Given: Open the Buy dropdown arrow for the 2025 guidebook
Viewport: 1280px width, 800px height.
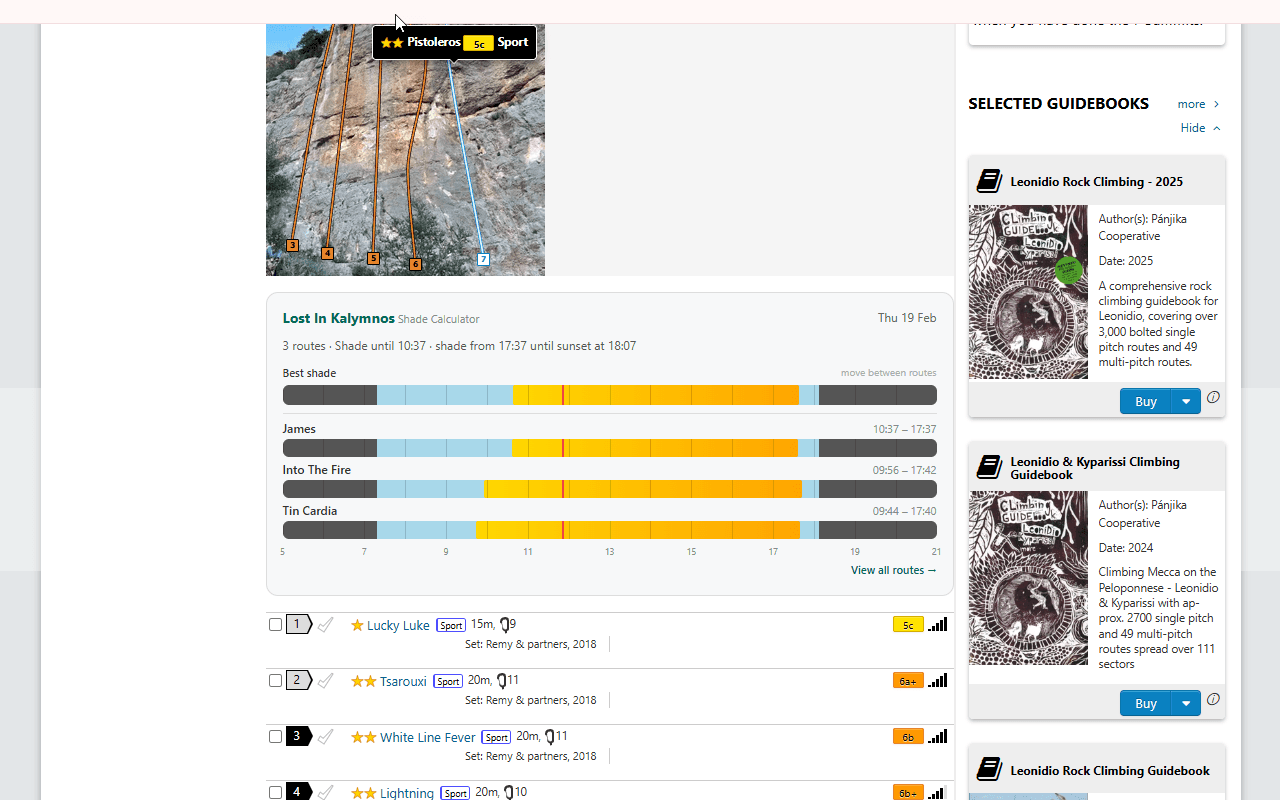Looking at the screenshot, I should click(1185, 400).
